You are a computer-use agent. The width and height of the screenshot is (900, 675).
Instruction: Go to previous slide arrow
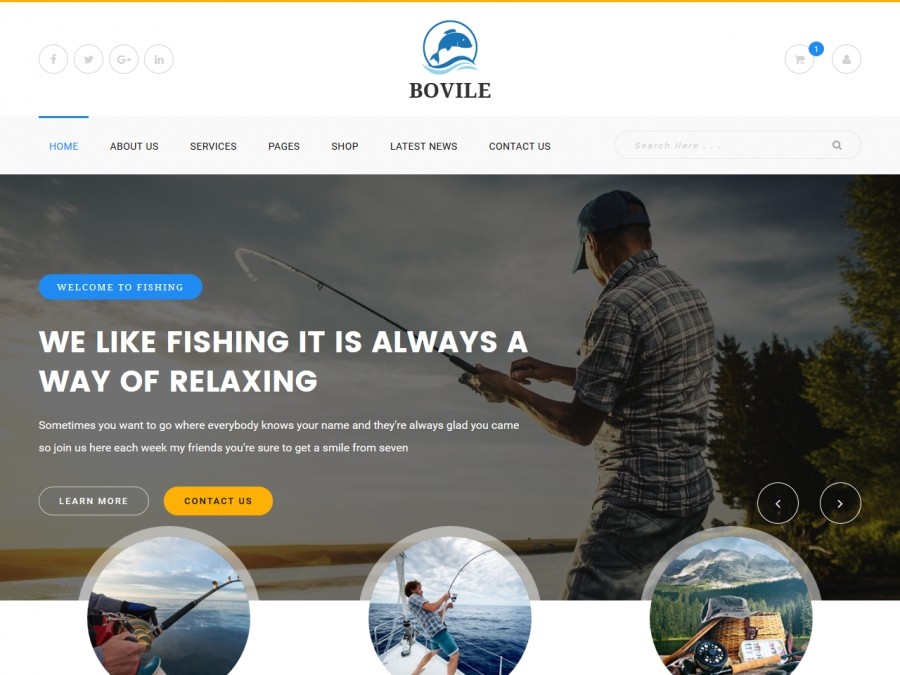pos(778,503)
